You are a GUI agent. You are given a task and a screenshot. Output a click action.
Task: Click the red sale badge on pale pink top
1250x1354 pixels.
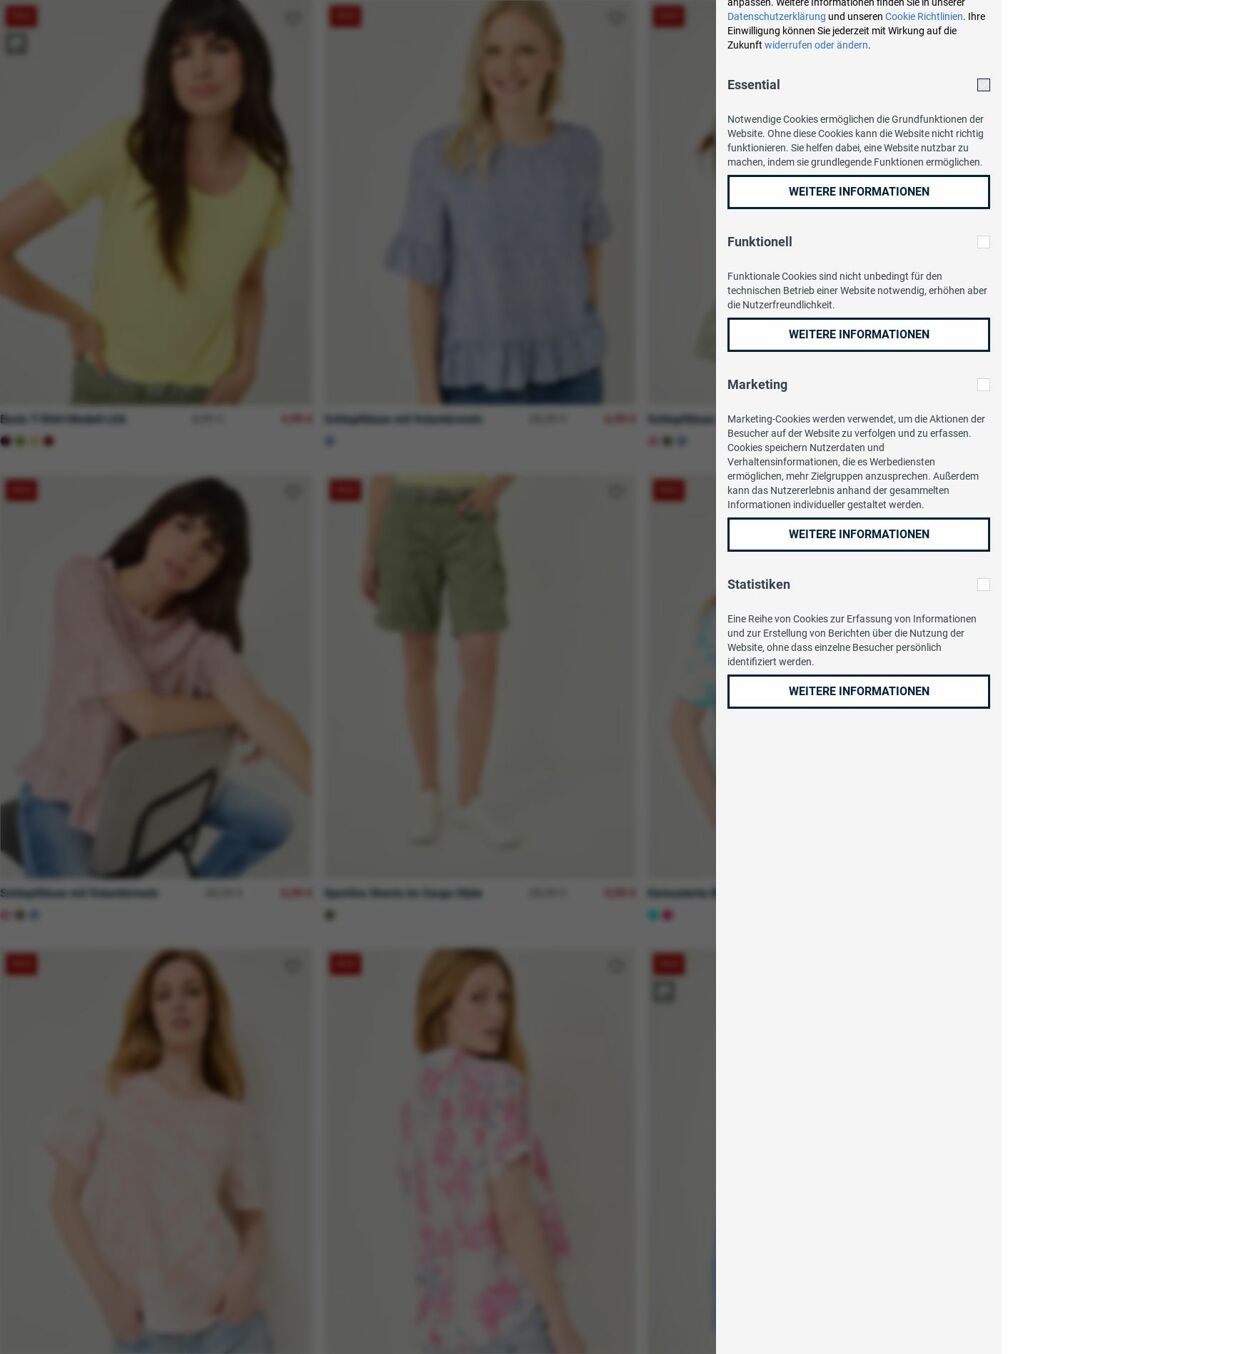21,964
